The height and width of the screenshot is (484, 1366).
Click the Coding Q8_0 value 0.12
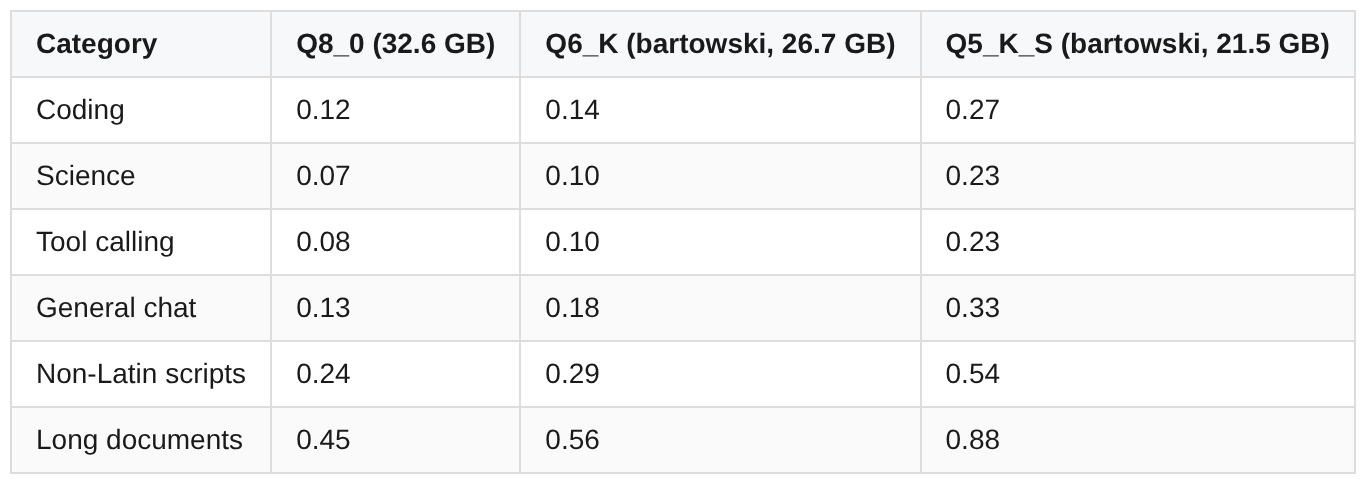pos(323,110)
